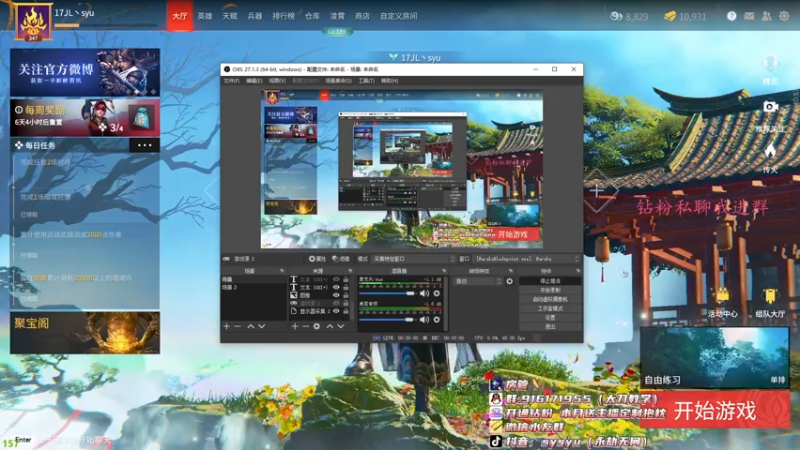Open the 麦克风/Aux gear settings in mixer
800x450 pixels.
tap(437, 293)
